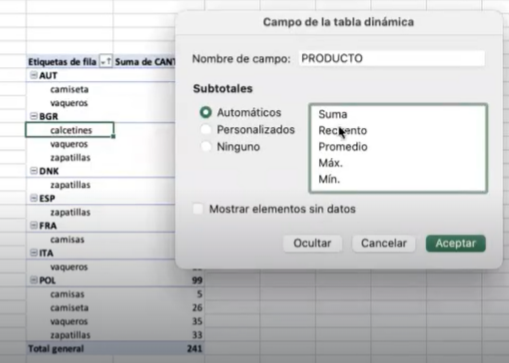This screenshot has width=509, height=363.
Task: Select the Automáticos subtotals radio button
Action: 206,112
